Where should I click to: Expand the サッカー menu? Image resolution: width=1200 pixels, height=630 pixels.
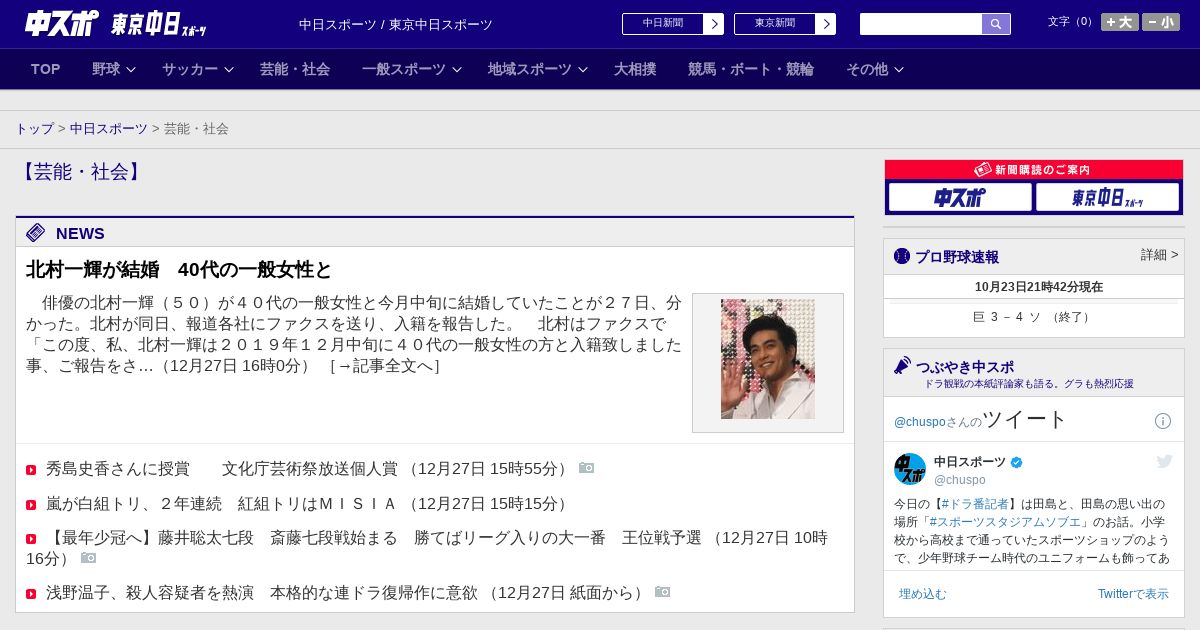(x=197, y=69)
